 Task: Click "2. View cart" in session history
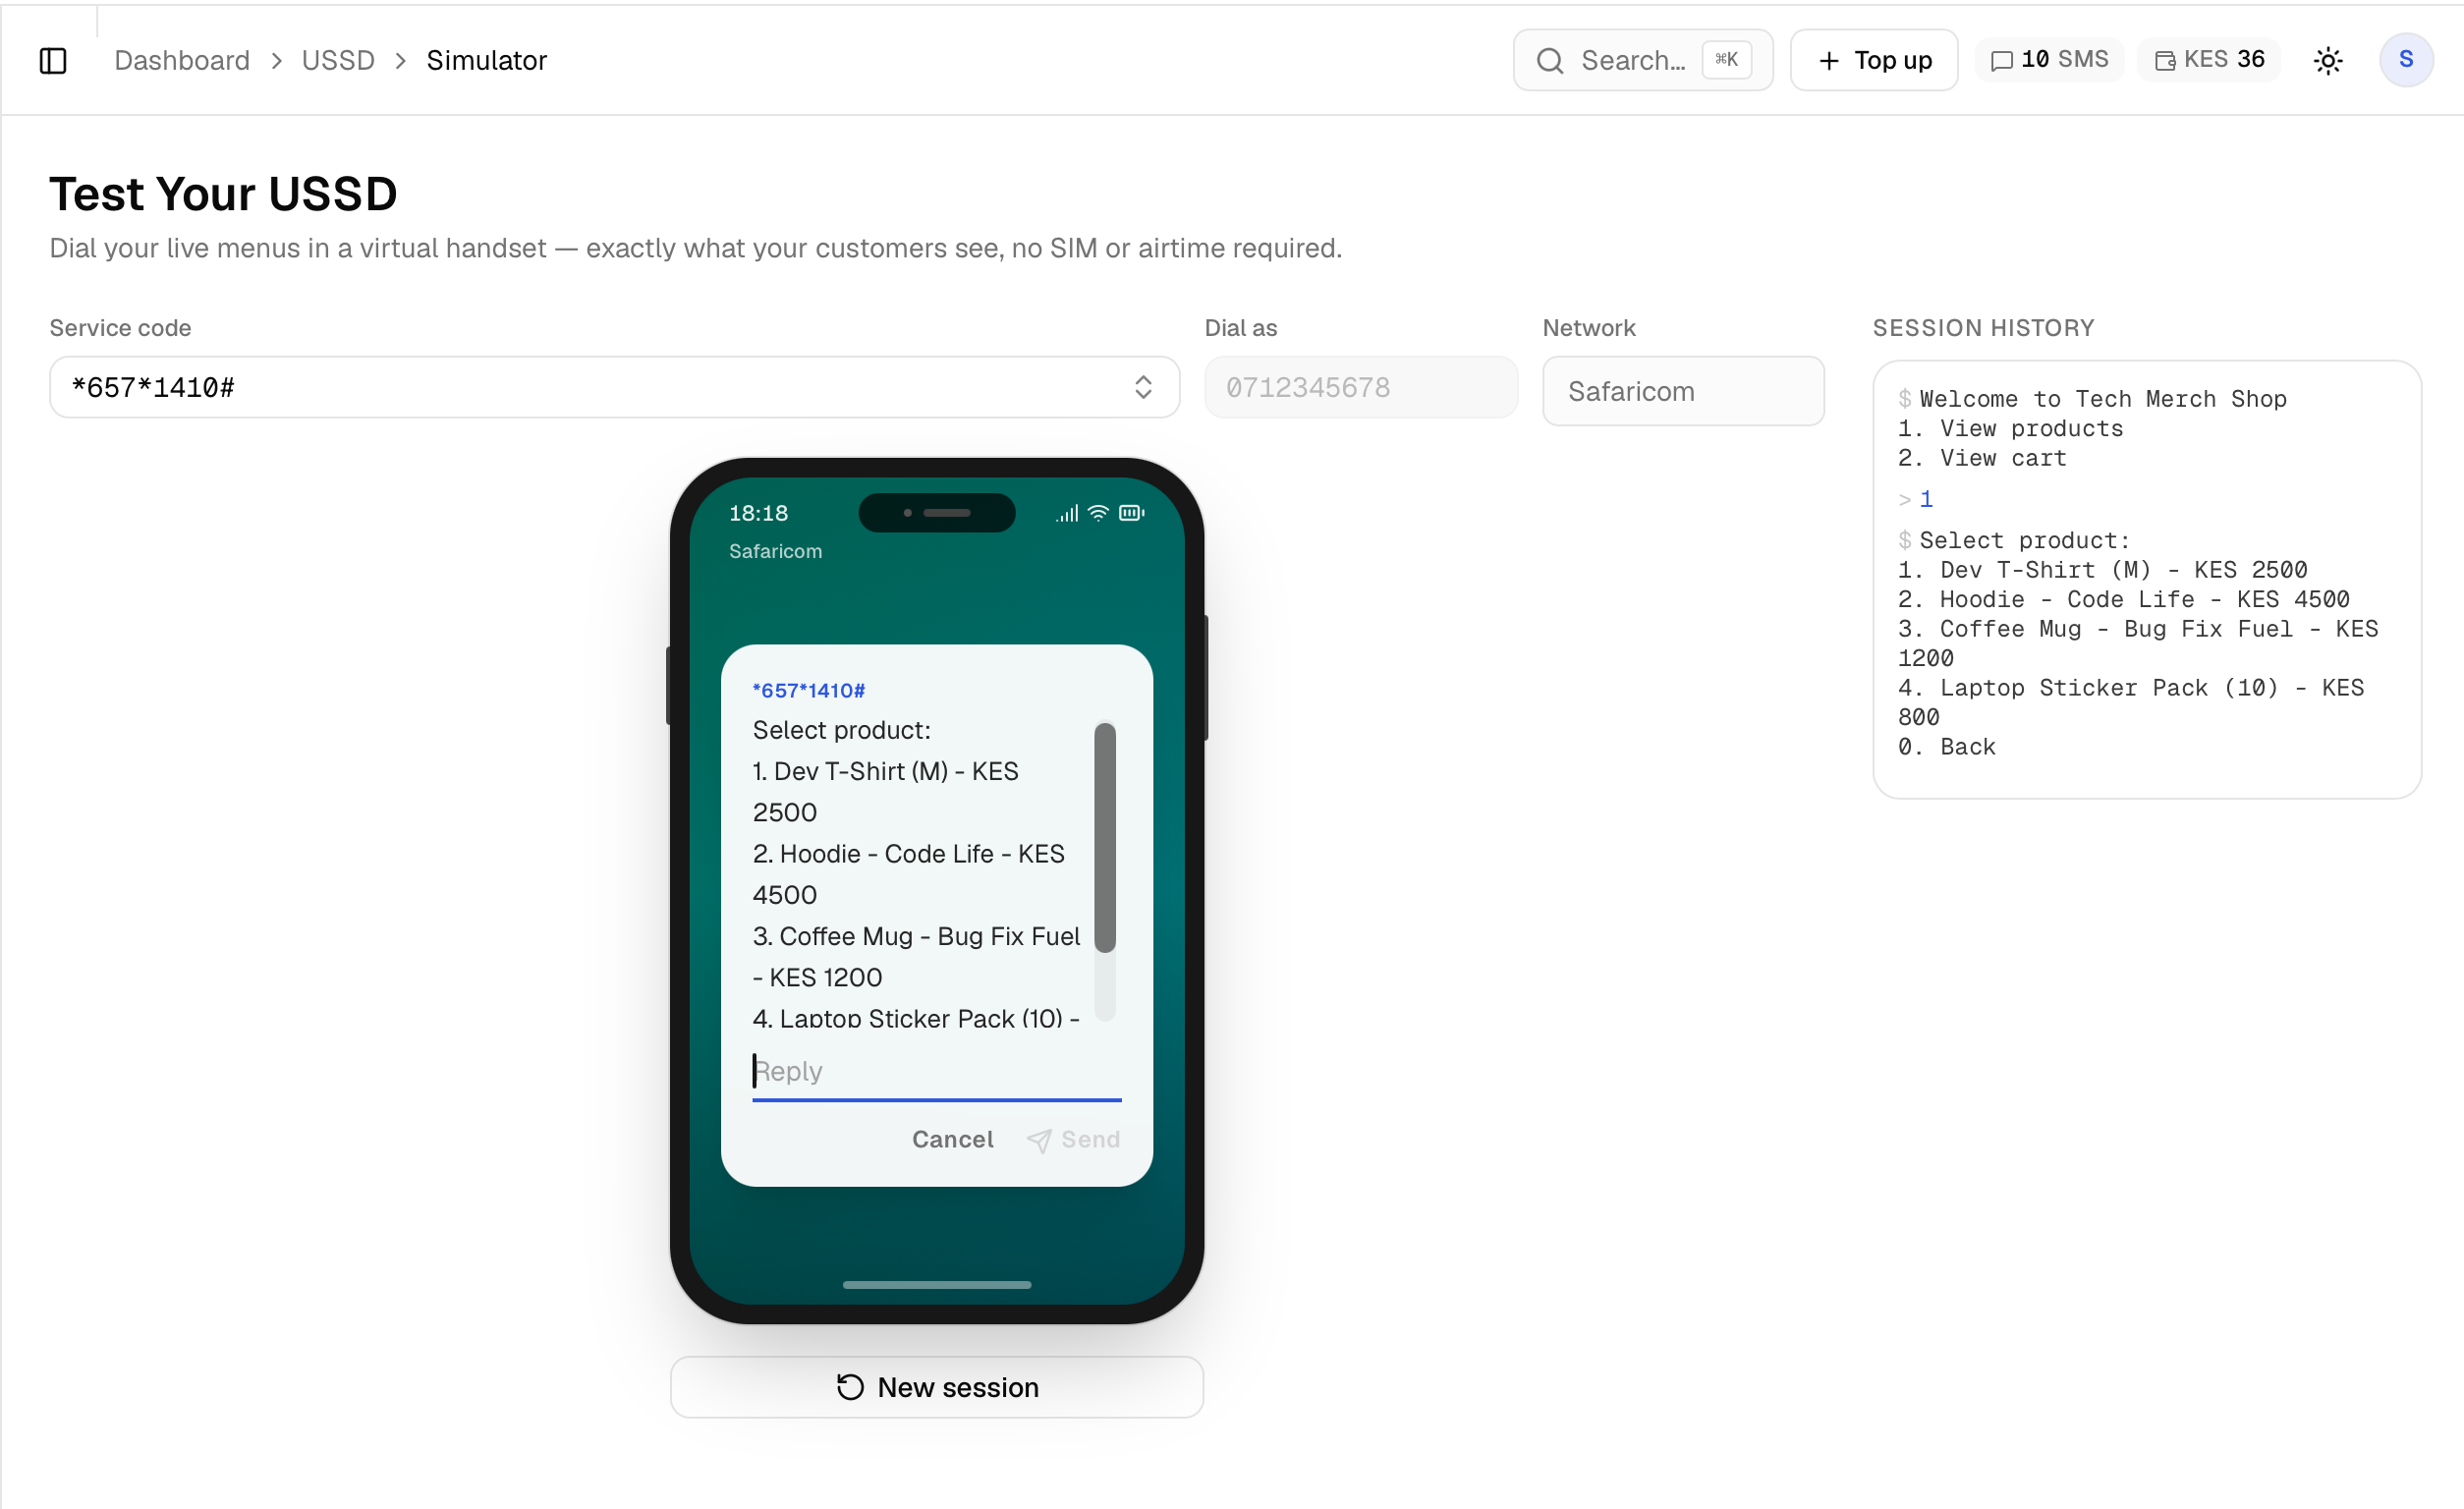click(x=1982, y=458)
